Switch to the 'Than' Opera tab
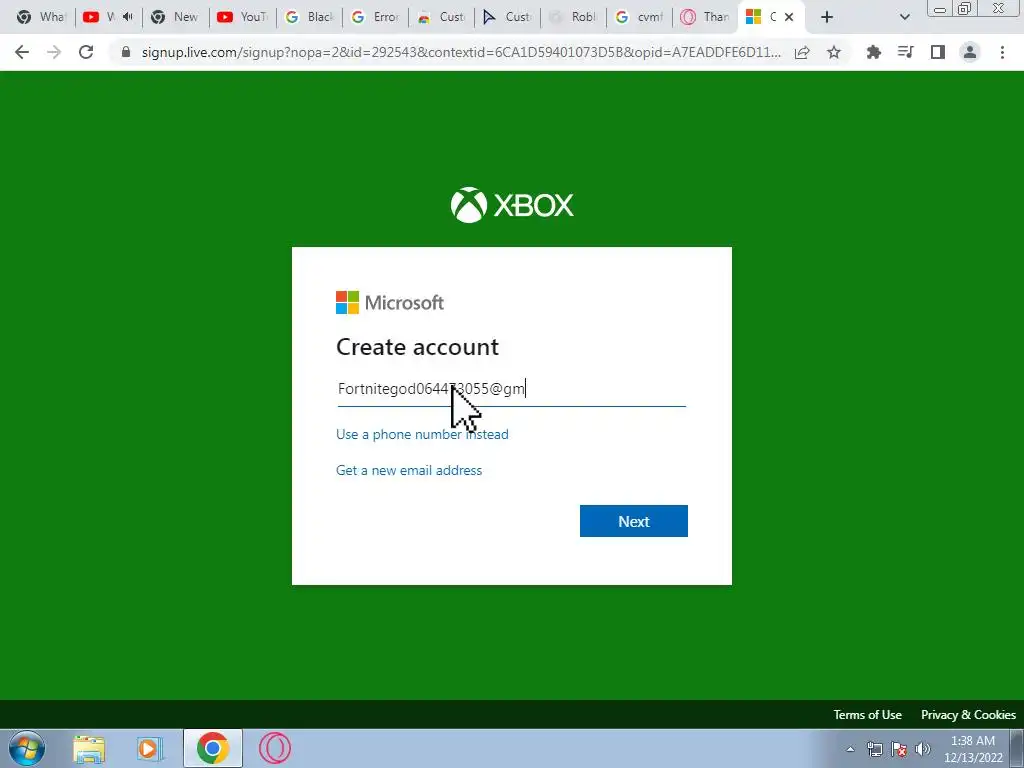The image size is (1024, 768). pyautogui.click(x=705, y=17)
